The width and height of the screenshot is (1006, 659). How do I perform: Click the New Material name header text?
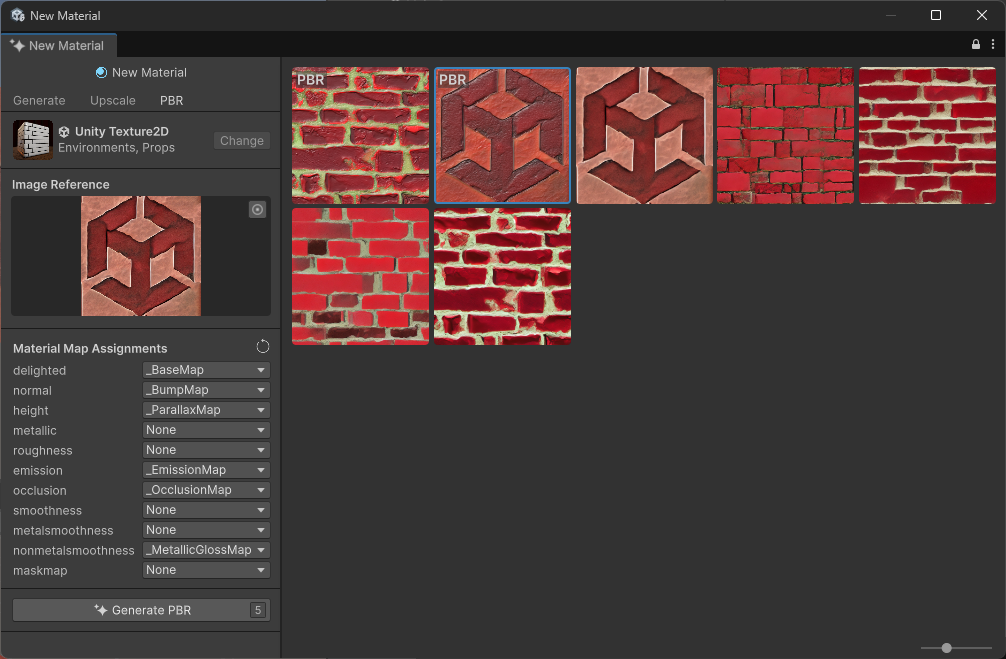point(149,73)
